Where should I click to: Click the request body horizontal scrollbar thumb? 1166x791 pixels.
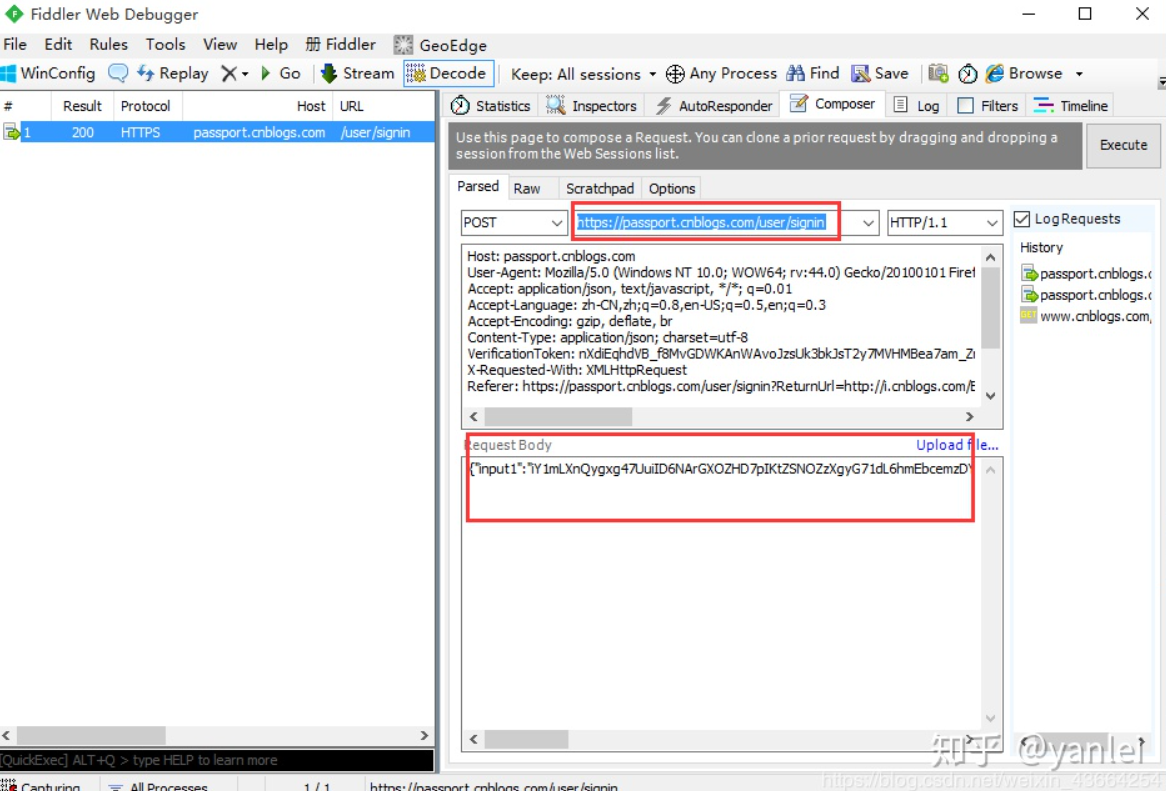526,739
